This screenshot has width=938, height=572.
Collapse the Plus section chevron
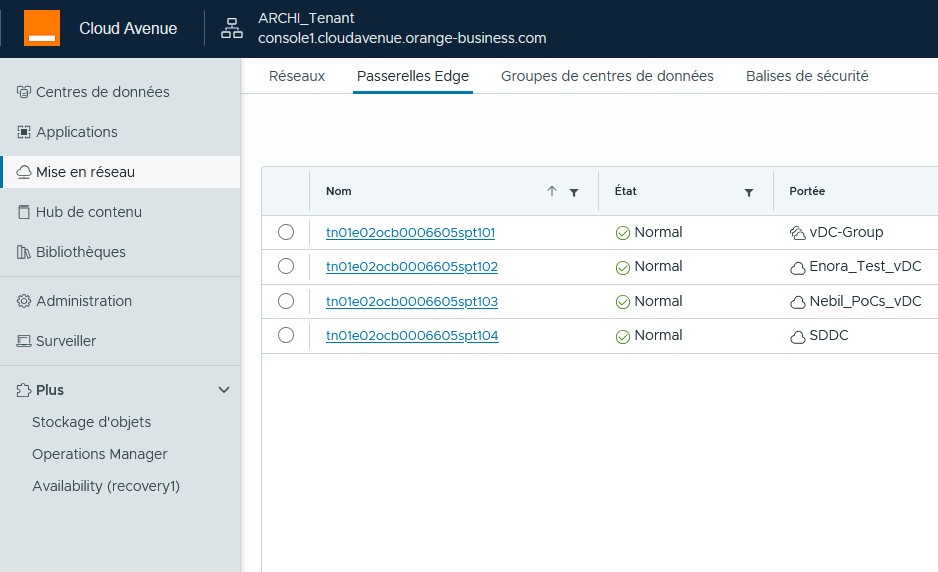click(x=224, y=390)
